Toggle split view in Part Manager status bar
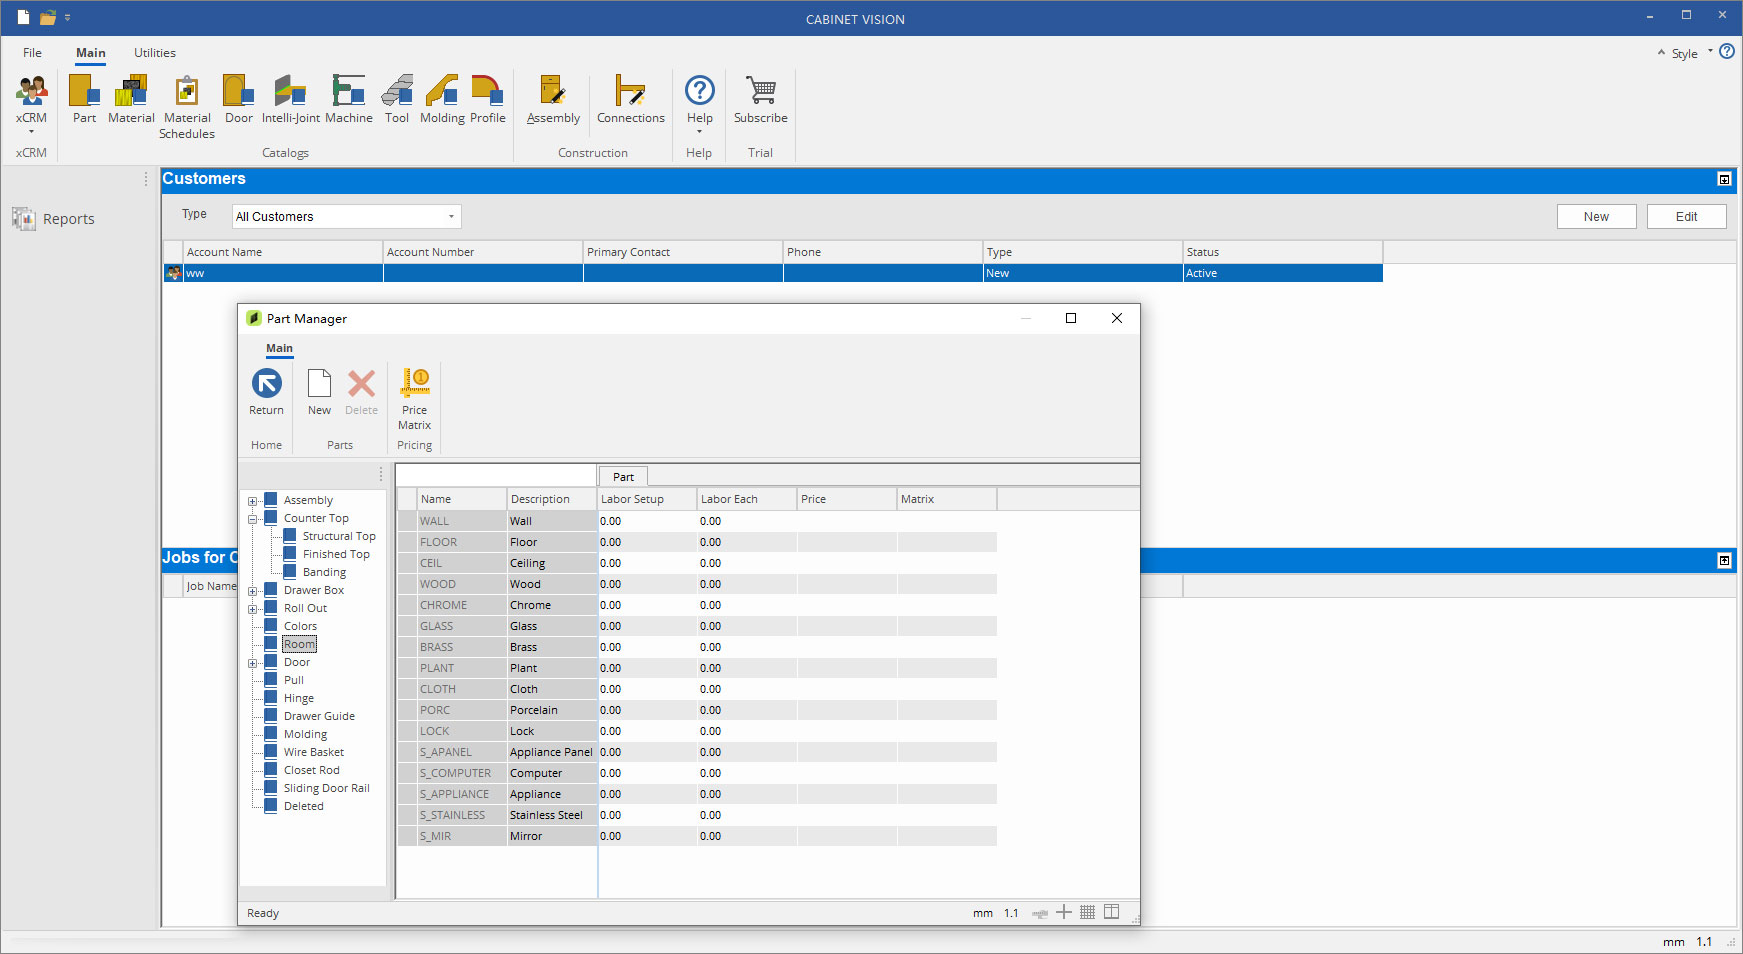The width and height of the screenshot is (1743, 954). (1111, 912)
